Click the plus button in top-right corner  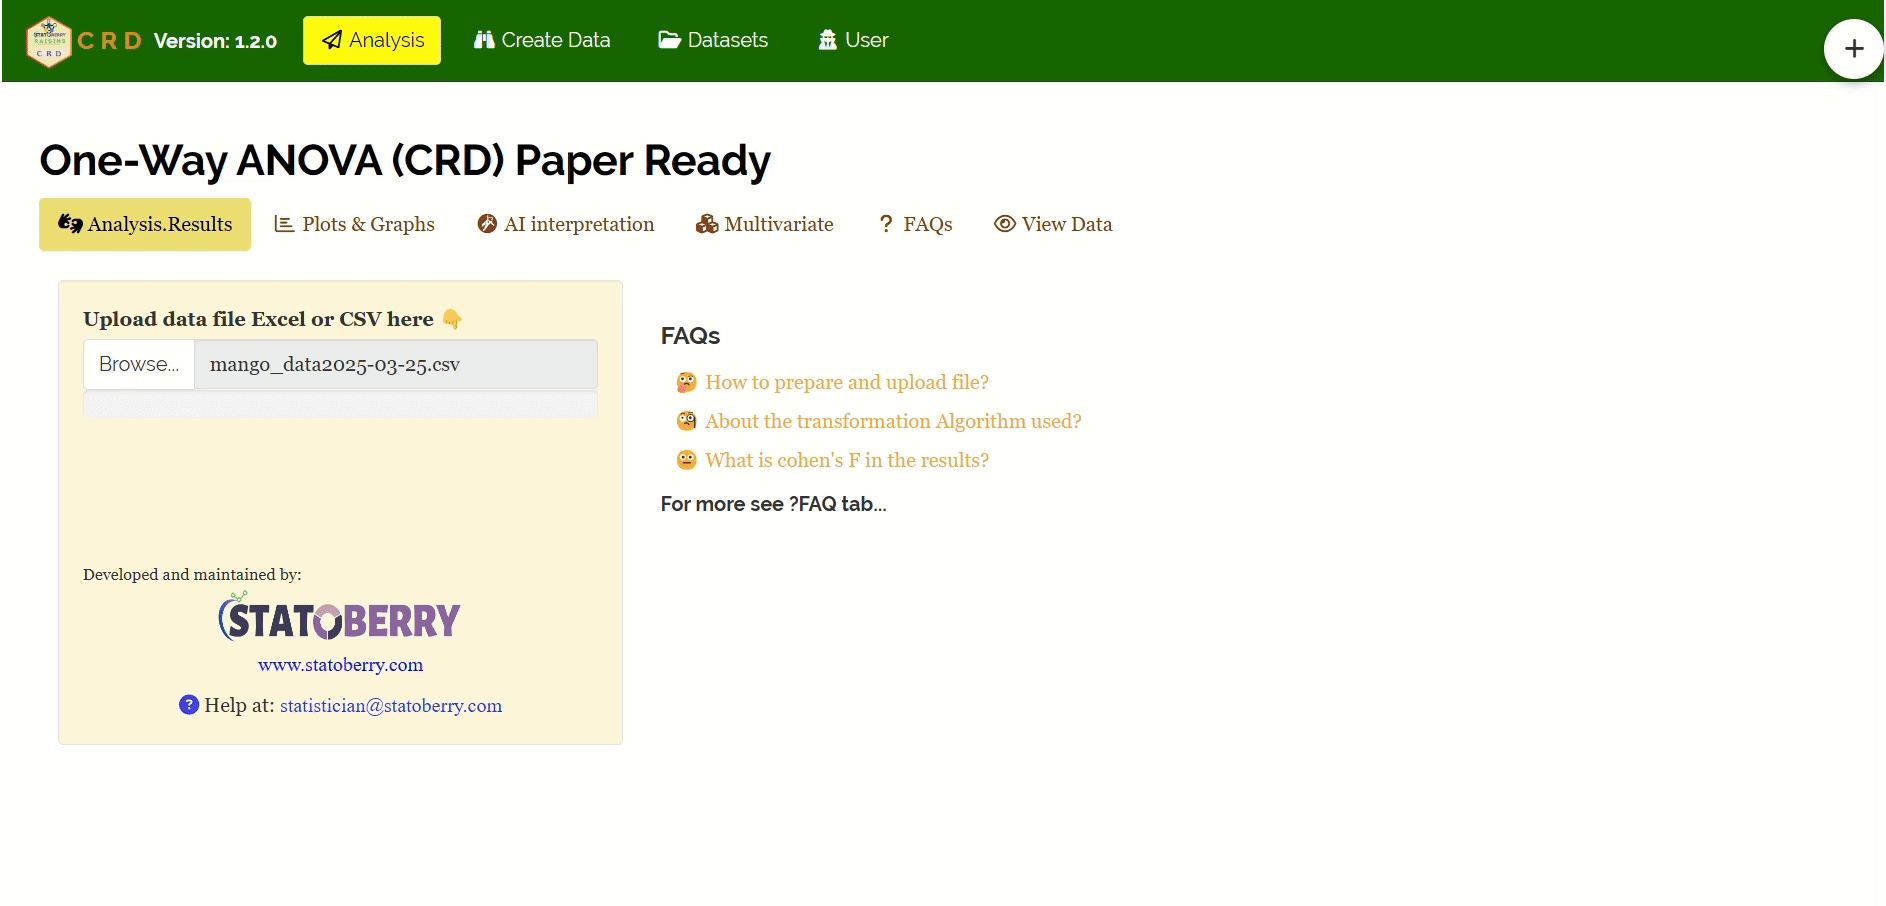pyautogui.click(x=1853, y=49)
